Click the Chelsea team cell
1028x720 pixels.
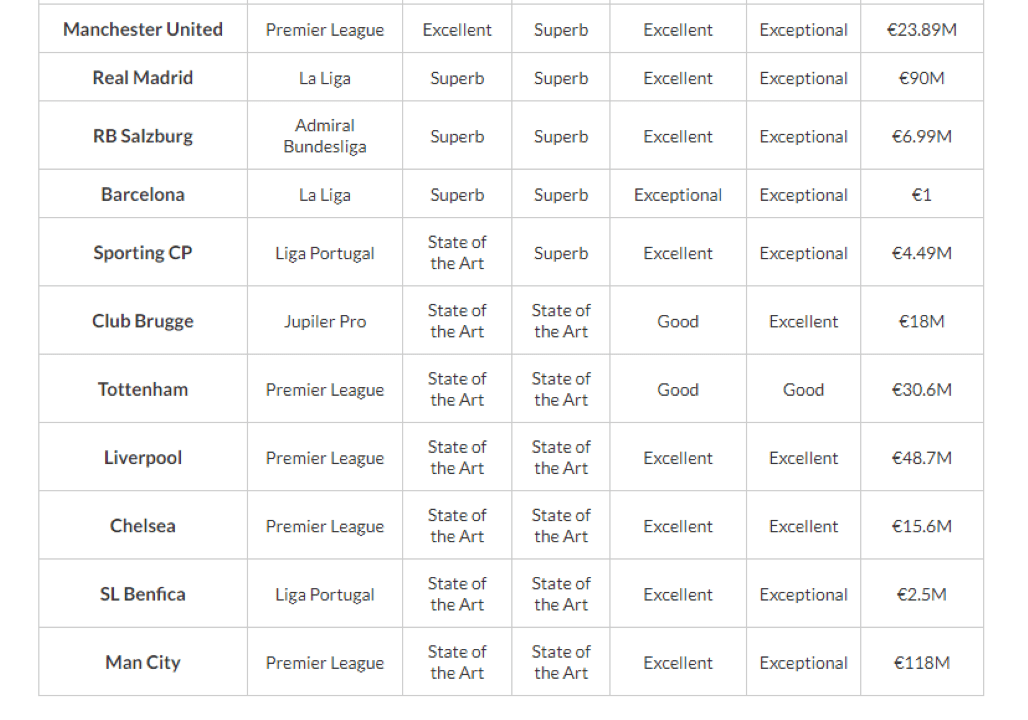click(x=143, y=526)
